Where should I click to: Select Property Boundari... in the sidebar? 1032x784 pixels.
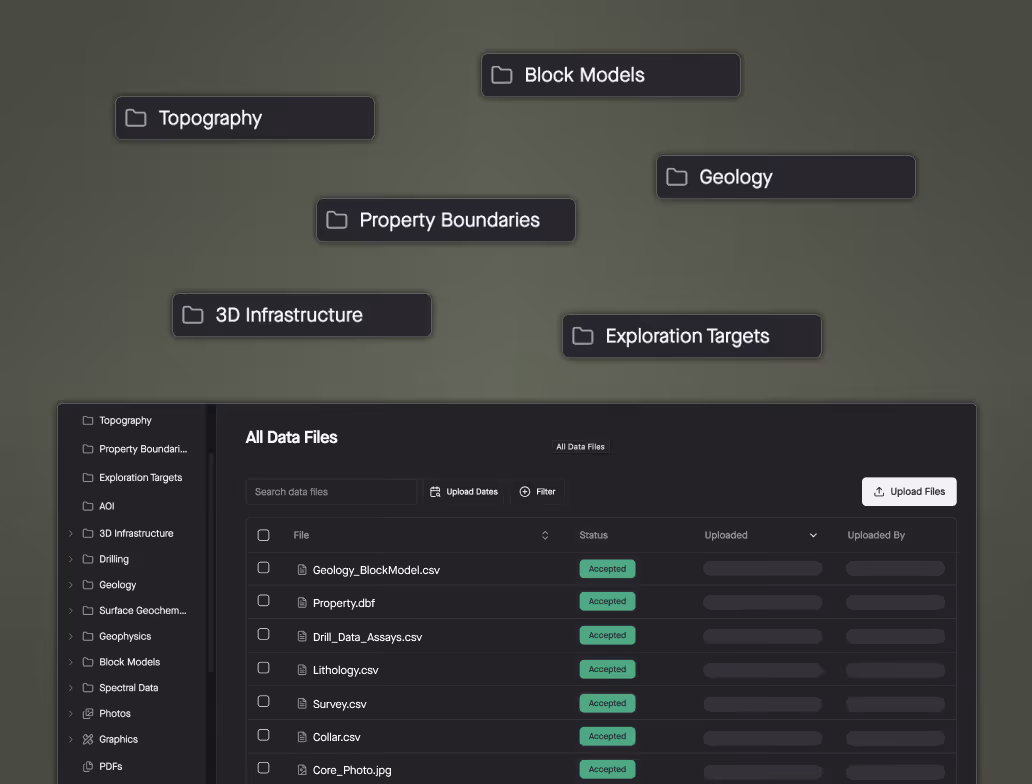(x=143, y=449)
